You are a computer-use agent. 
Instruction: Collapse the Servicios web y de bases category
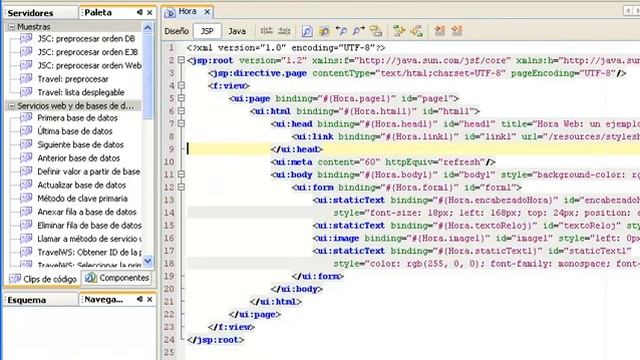[x=11, y=106]
